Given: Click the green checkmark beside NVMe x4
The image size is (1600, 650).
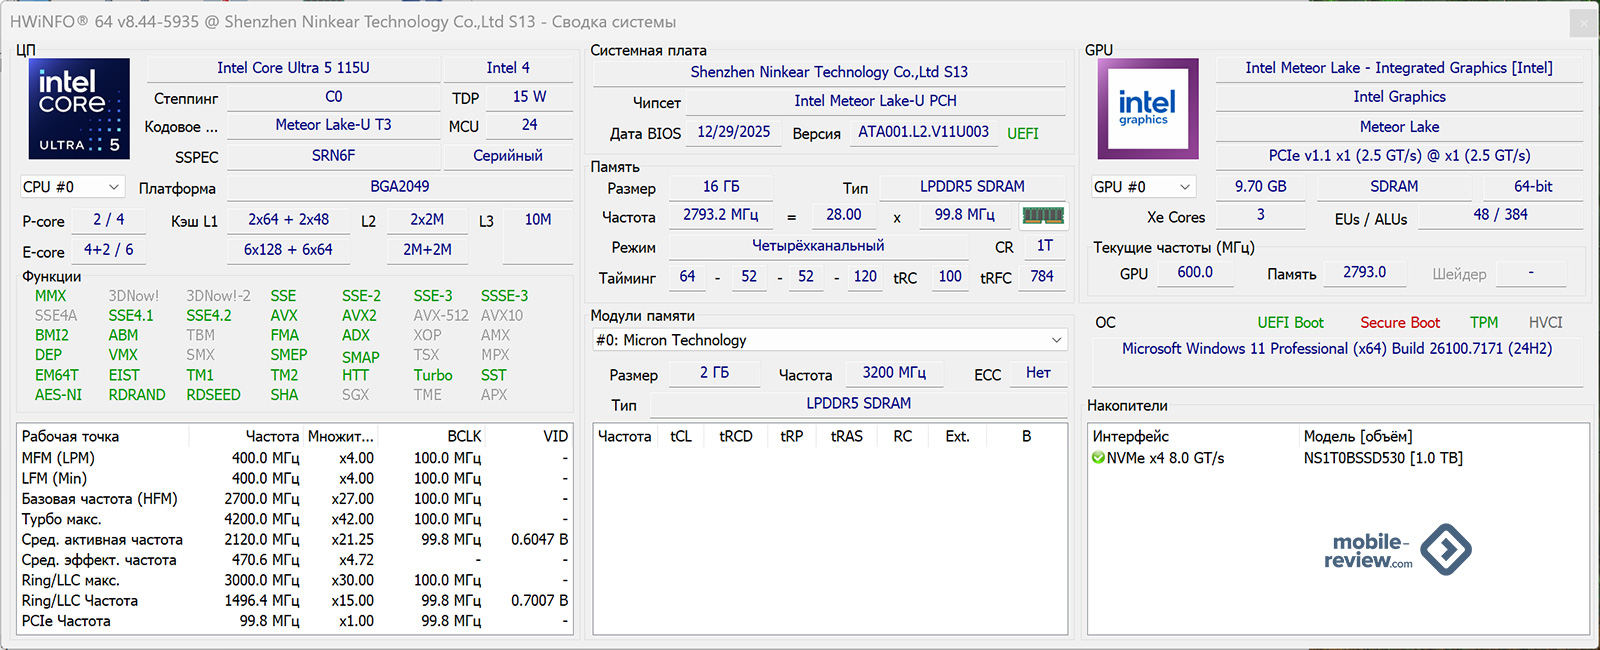Looking at the screenshot, I should [x=1098, y=458].
